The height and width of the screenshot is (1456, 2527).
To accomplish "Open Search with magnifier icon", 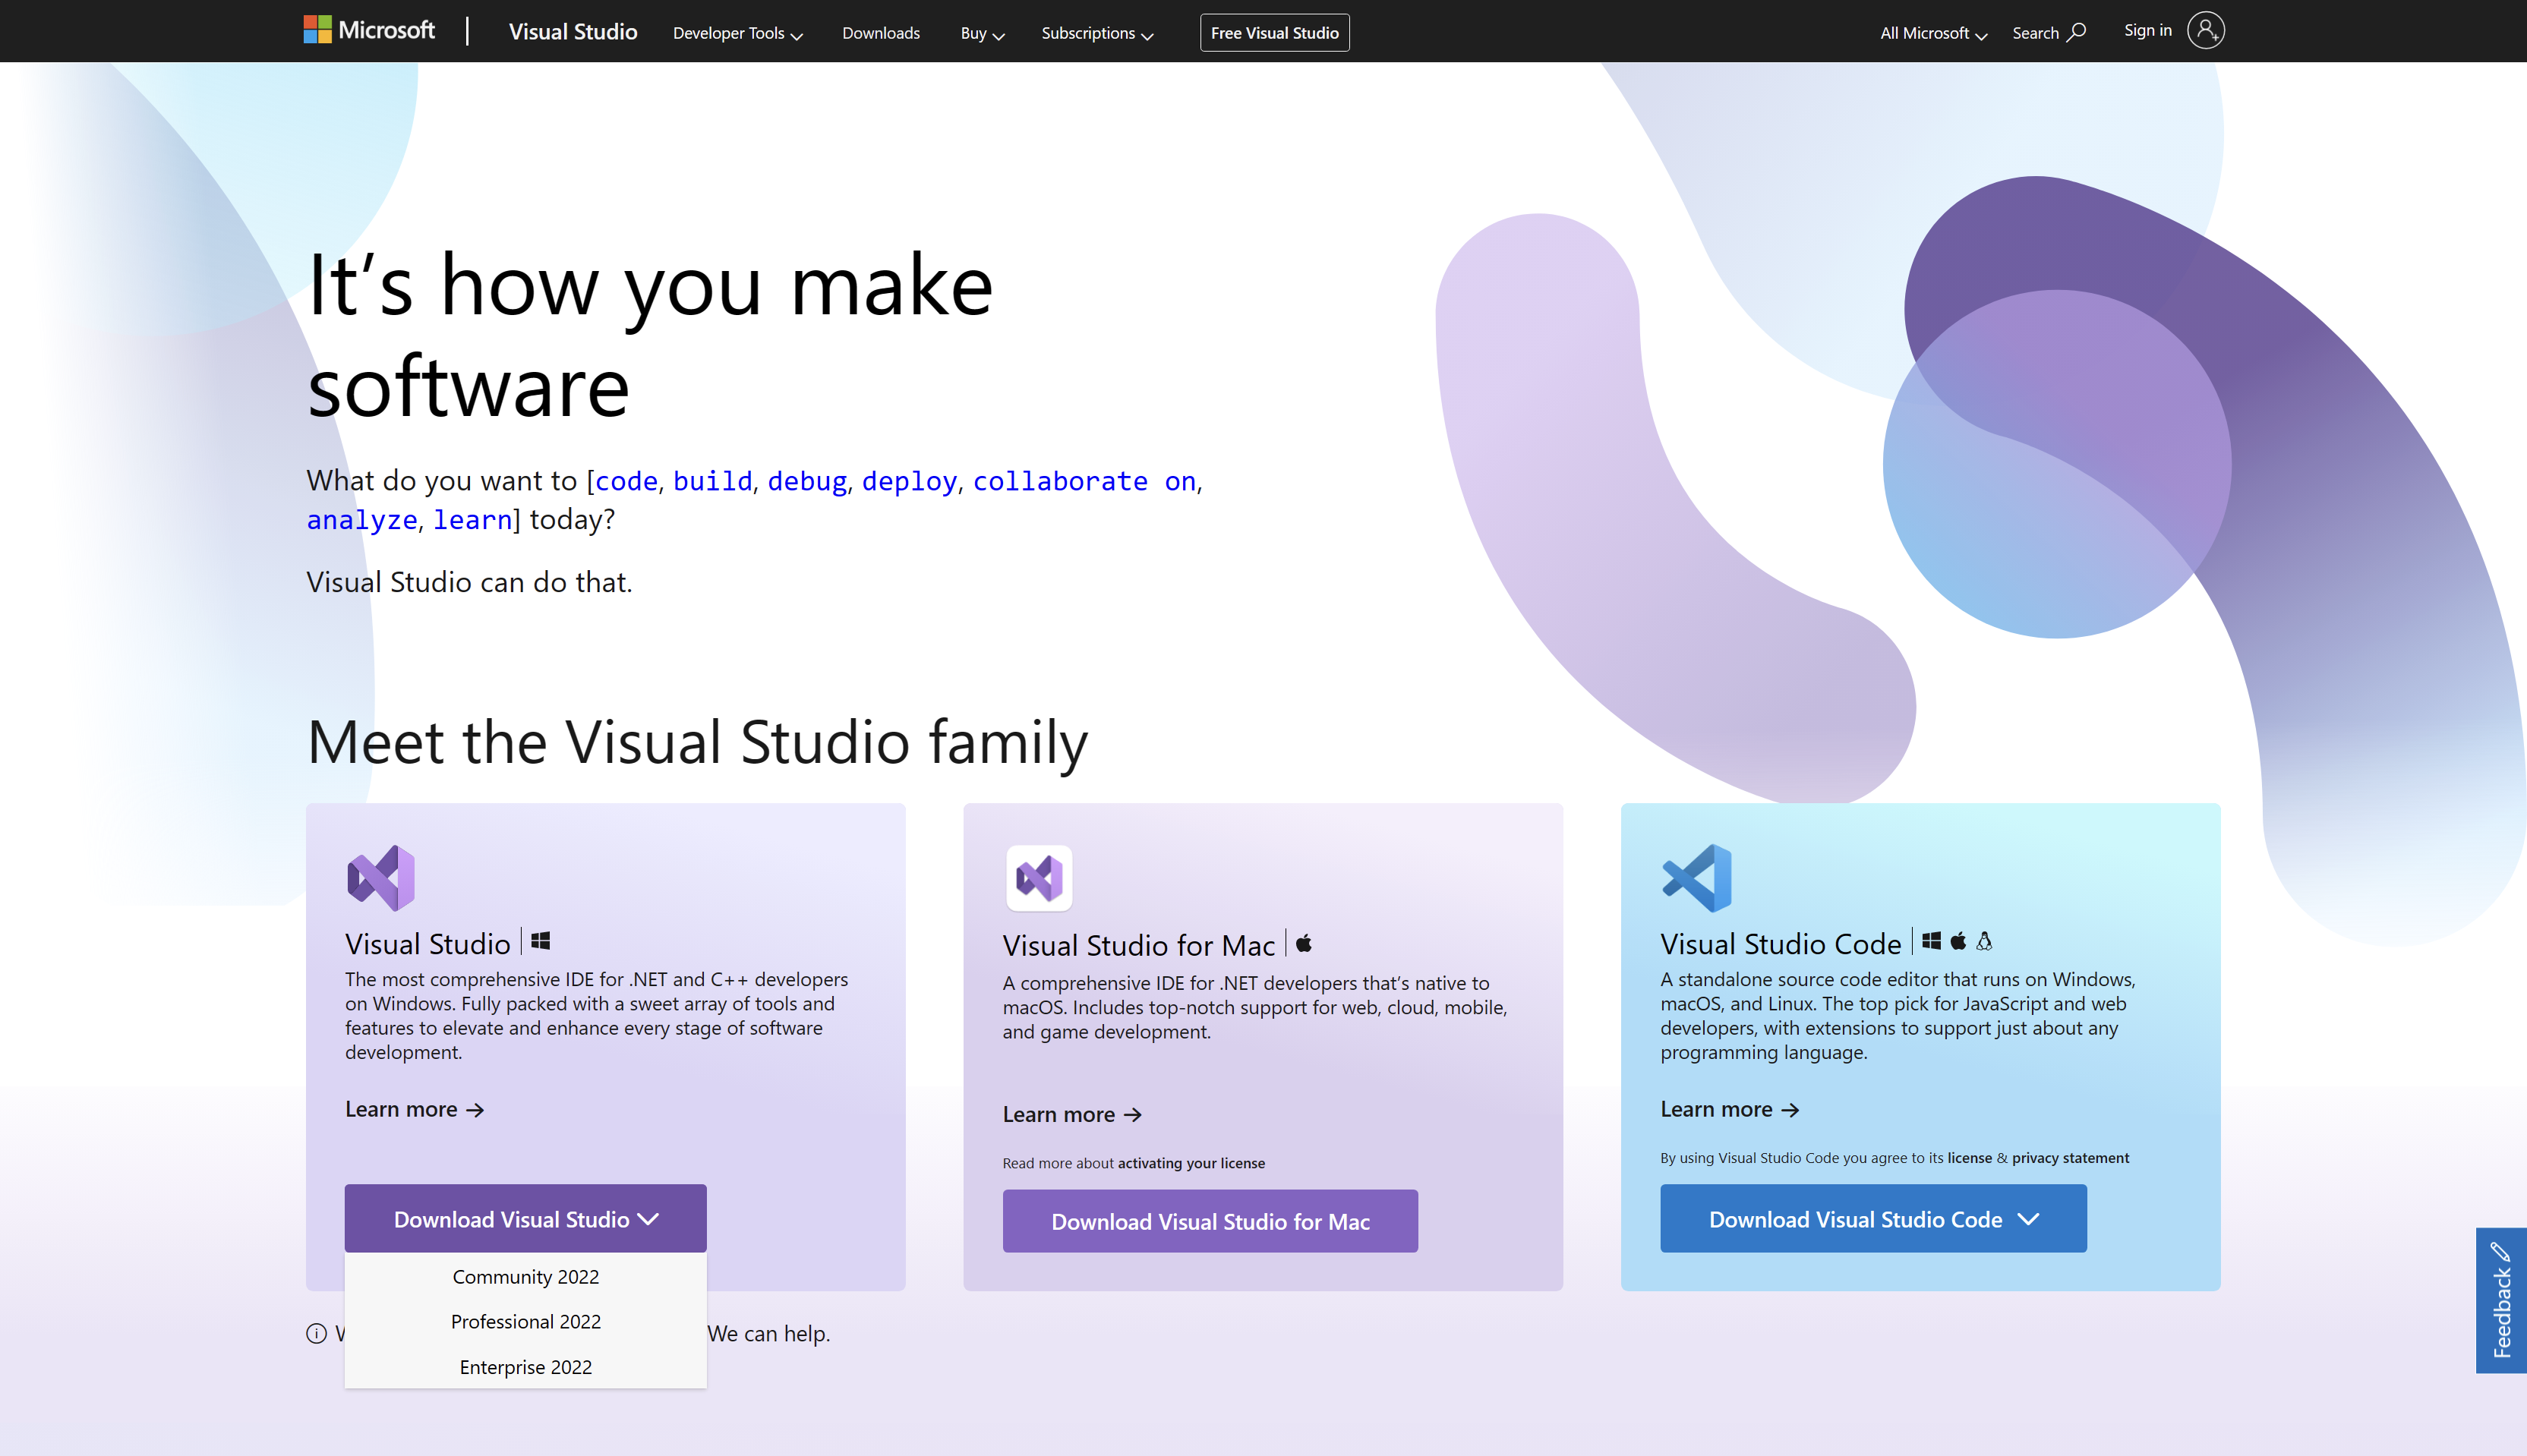I will coord(2049,33).
